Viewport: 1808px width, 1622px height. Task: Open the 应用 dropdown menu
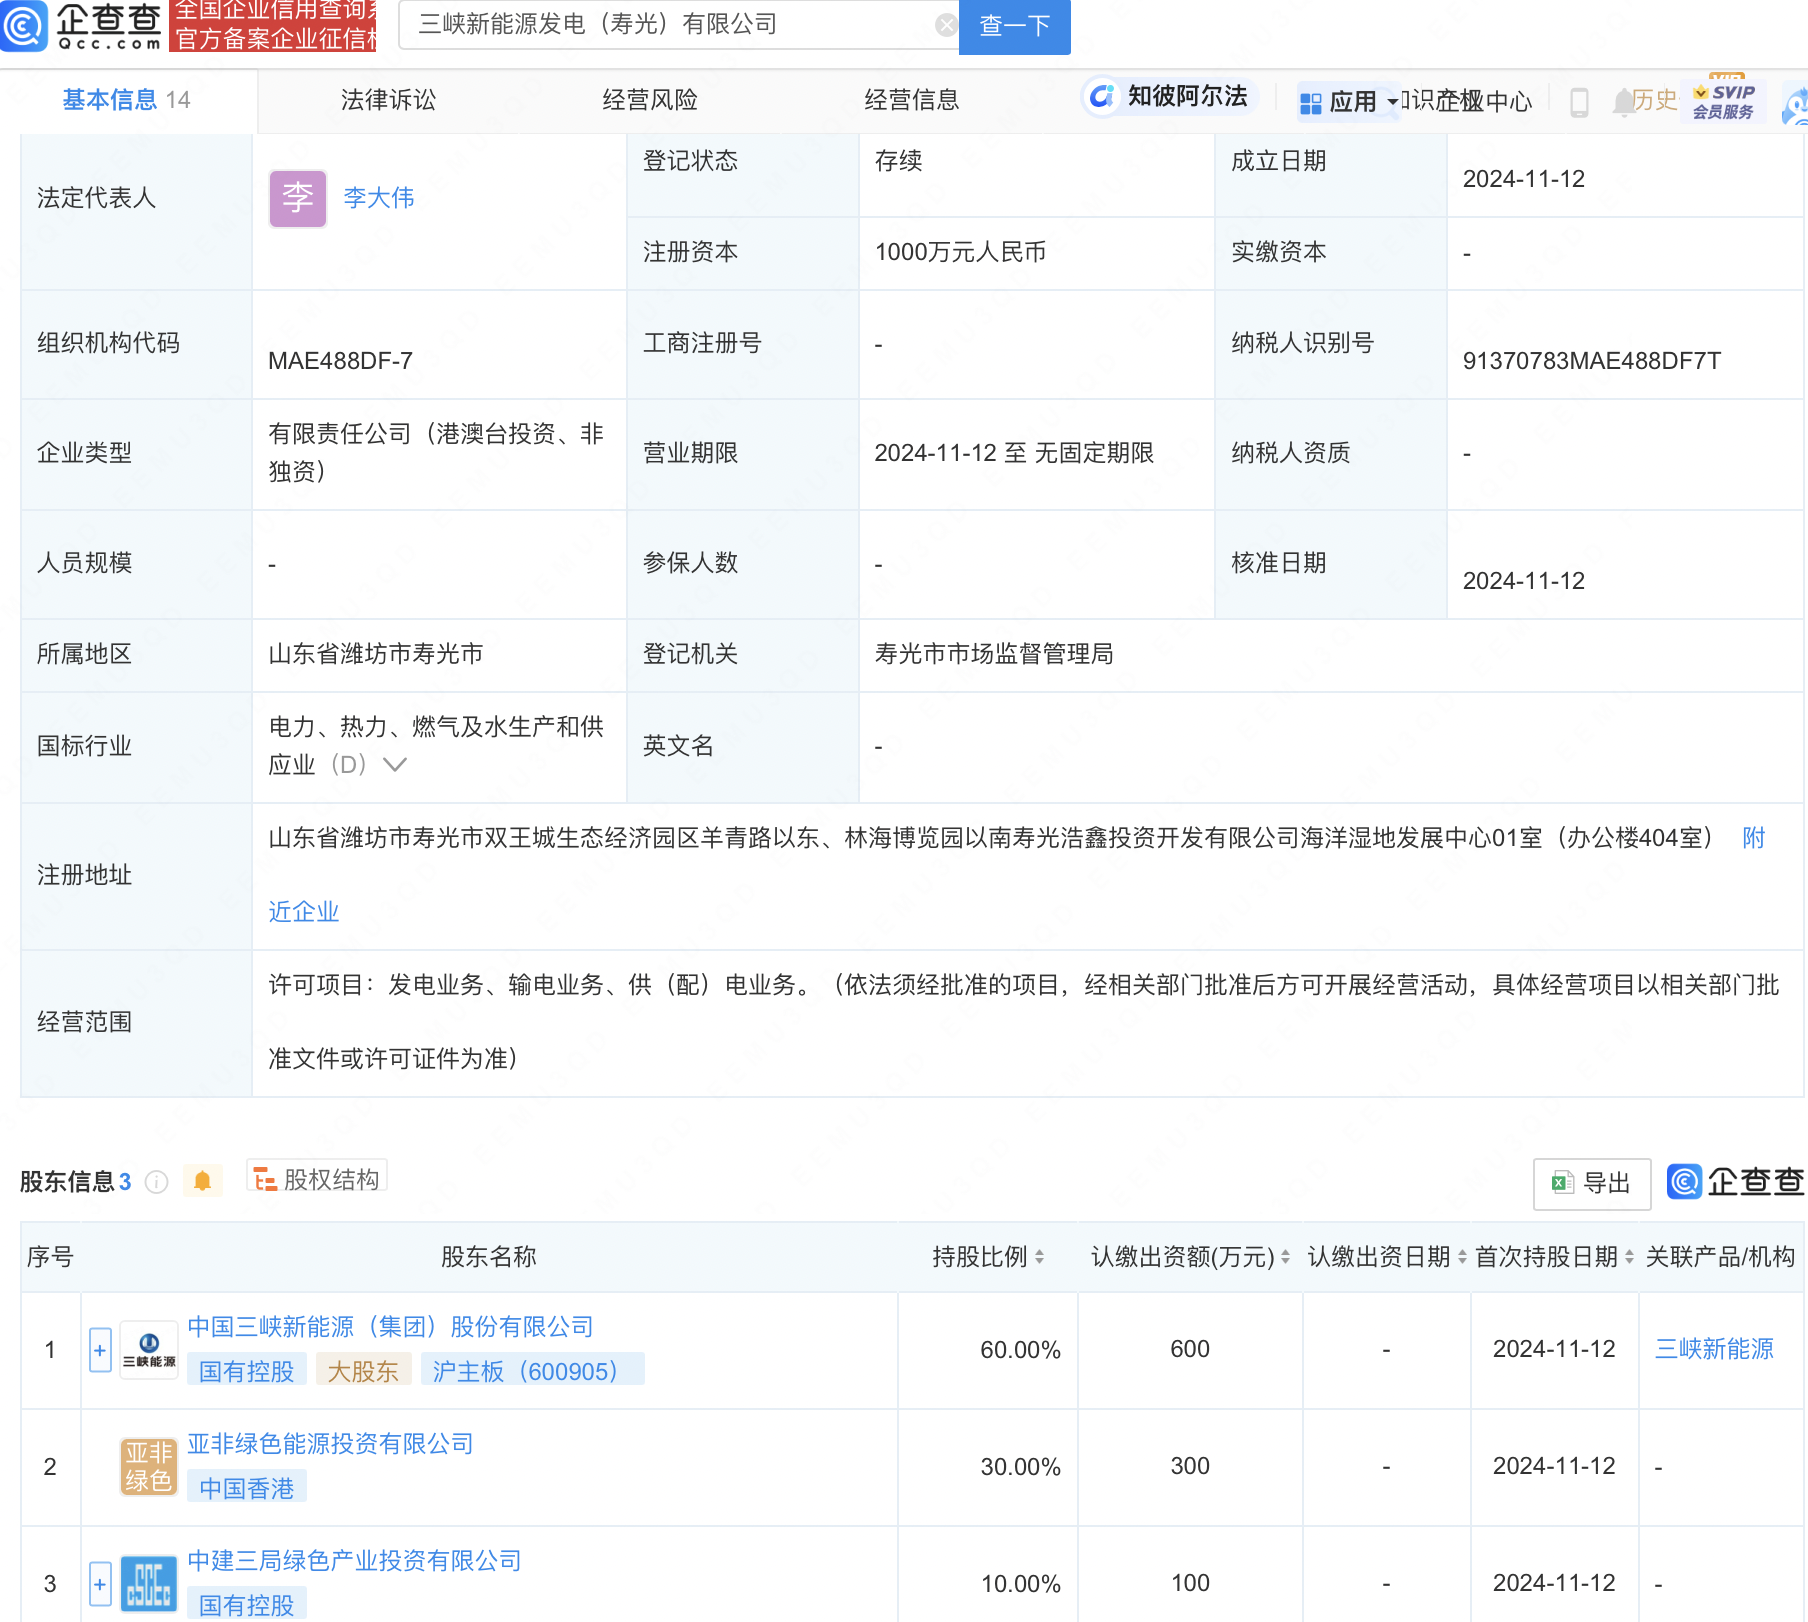click(1350, 102)
